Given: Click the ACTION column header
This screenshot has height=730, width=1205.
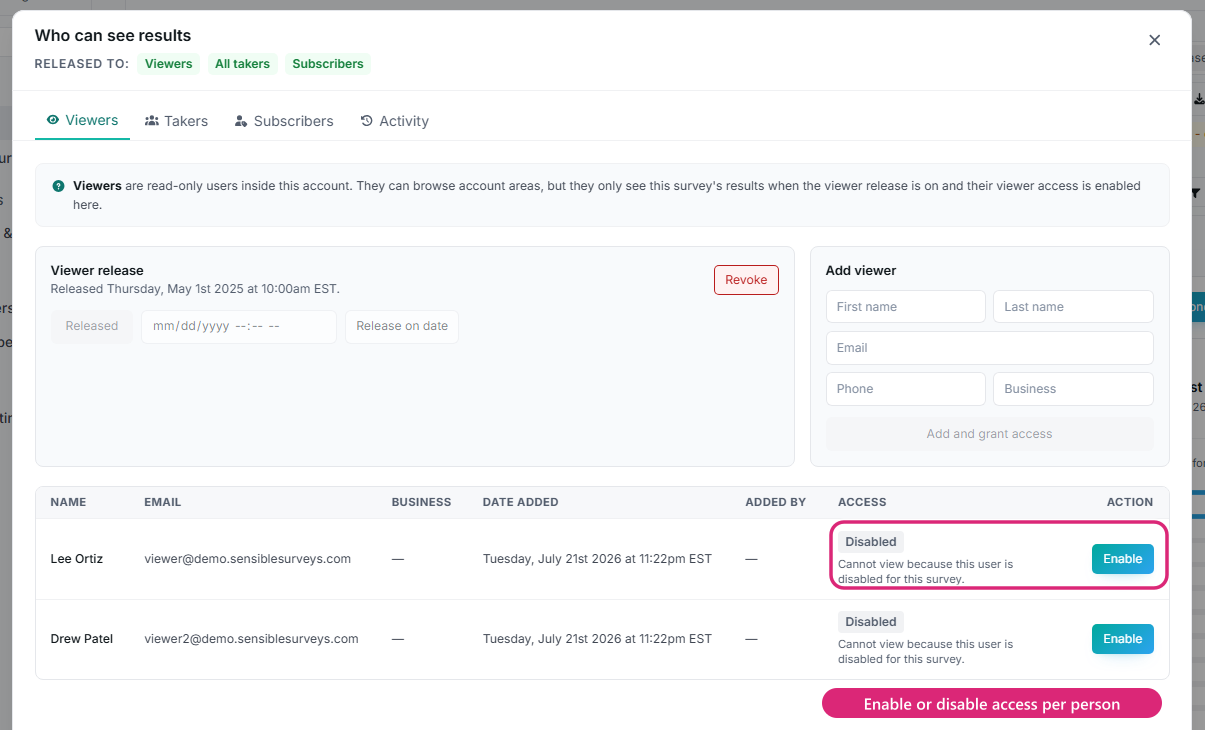Looking at the screenshot, I should click(x=1130, y=502).
